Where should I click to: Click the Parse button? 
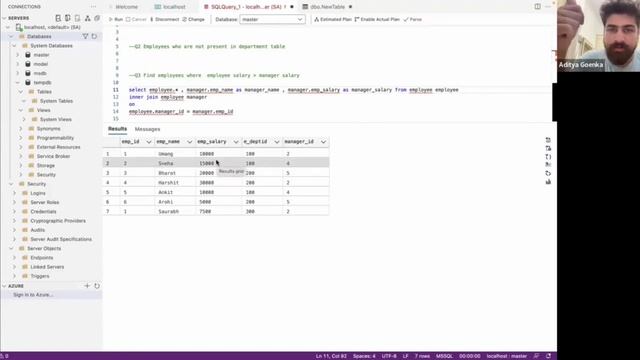coord(413,19)
